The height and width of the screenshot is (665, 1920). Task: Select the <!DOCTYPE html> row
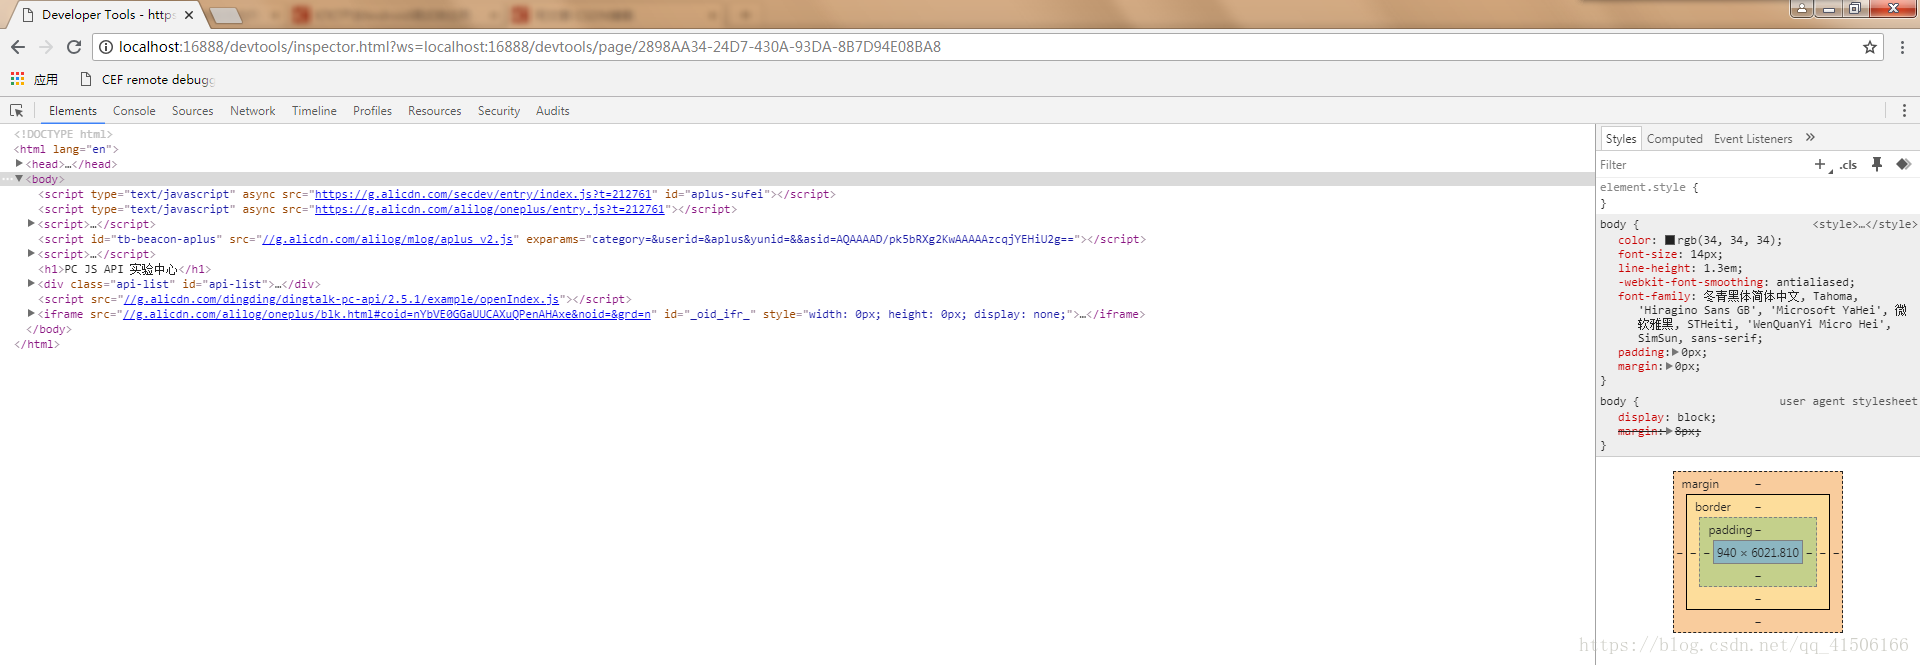[x=63, y=134]
